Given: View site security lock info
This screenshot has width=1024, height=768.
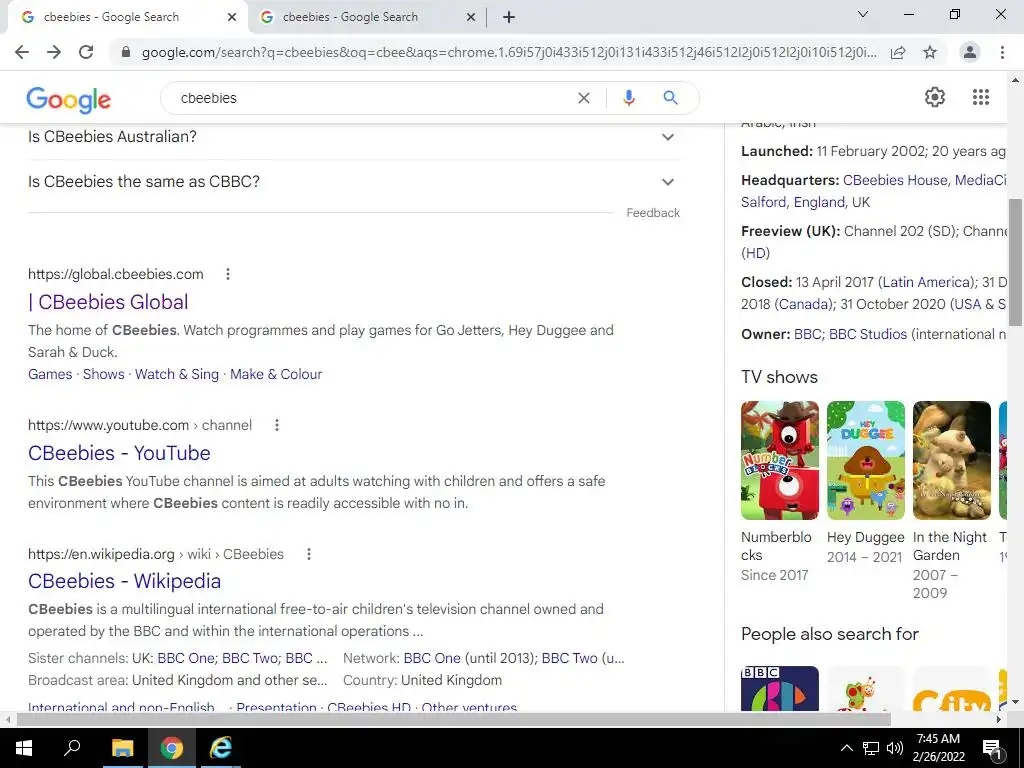Looking at the screenshot, I should pyautogui.click(x=126, y=52).
